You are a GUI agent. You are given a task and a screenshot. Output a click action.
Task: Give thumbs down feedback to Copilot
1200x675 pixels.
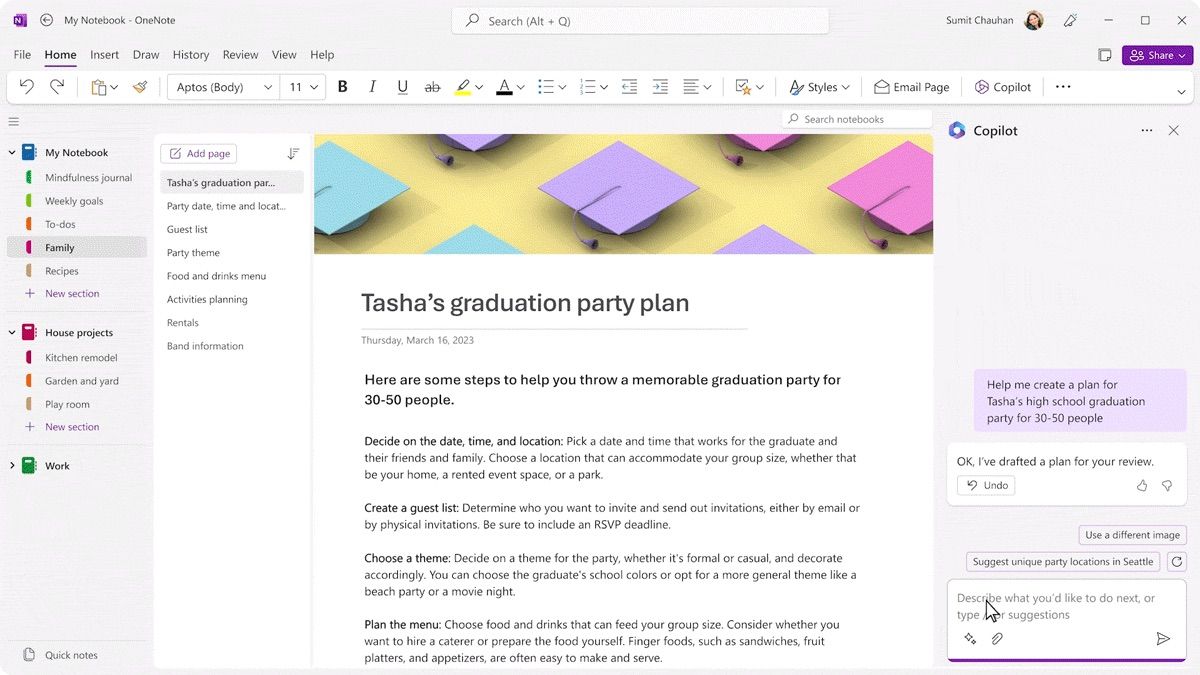click(1166, 485)
